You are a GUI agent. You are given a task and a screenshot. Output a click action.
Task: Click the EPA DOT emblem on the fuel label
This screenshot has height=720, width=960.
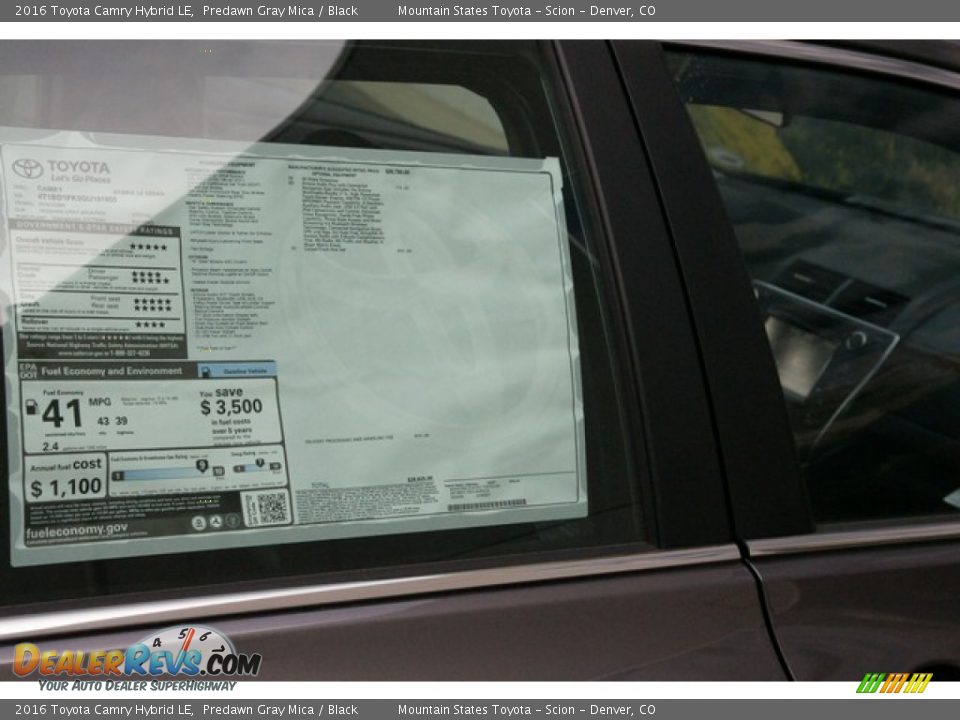coord(27,371)
